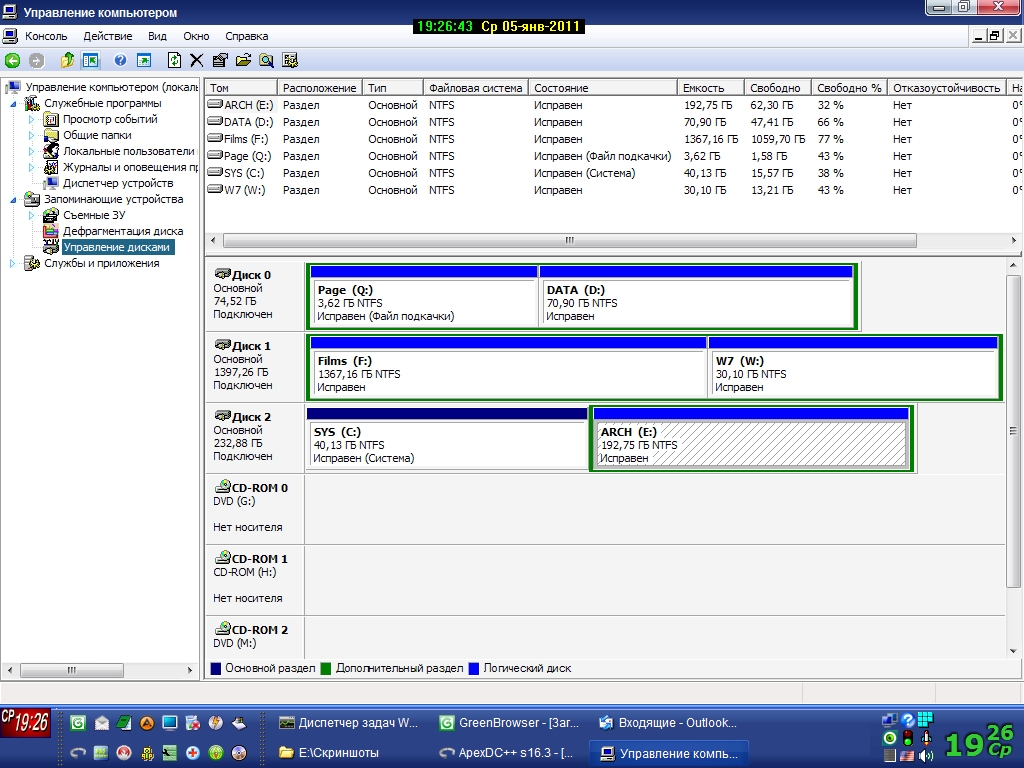
Task: Click the Up one level folder icon
Action: pyautogui.click(x=67, y=61)
